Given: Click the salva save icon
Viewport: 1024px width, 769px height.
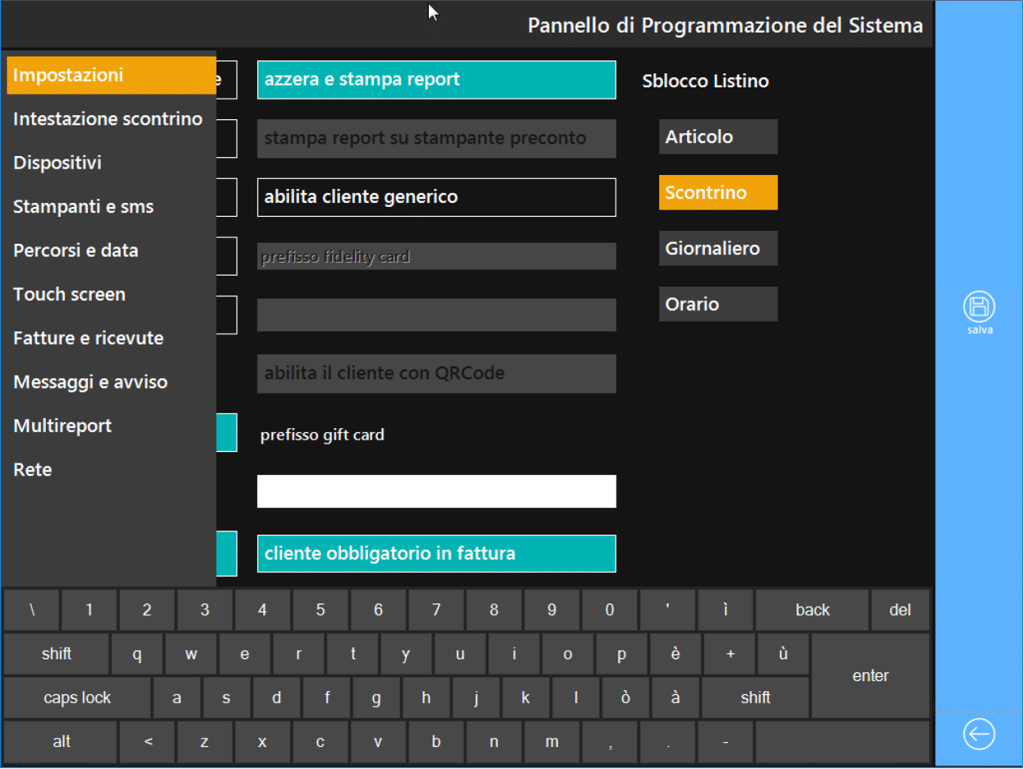Looking at the screenshot, I should point(979,307).
